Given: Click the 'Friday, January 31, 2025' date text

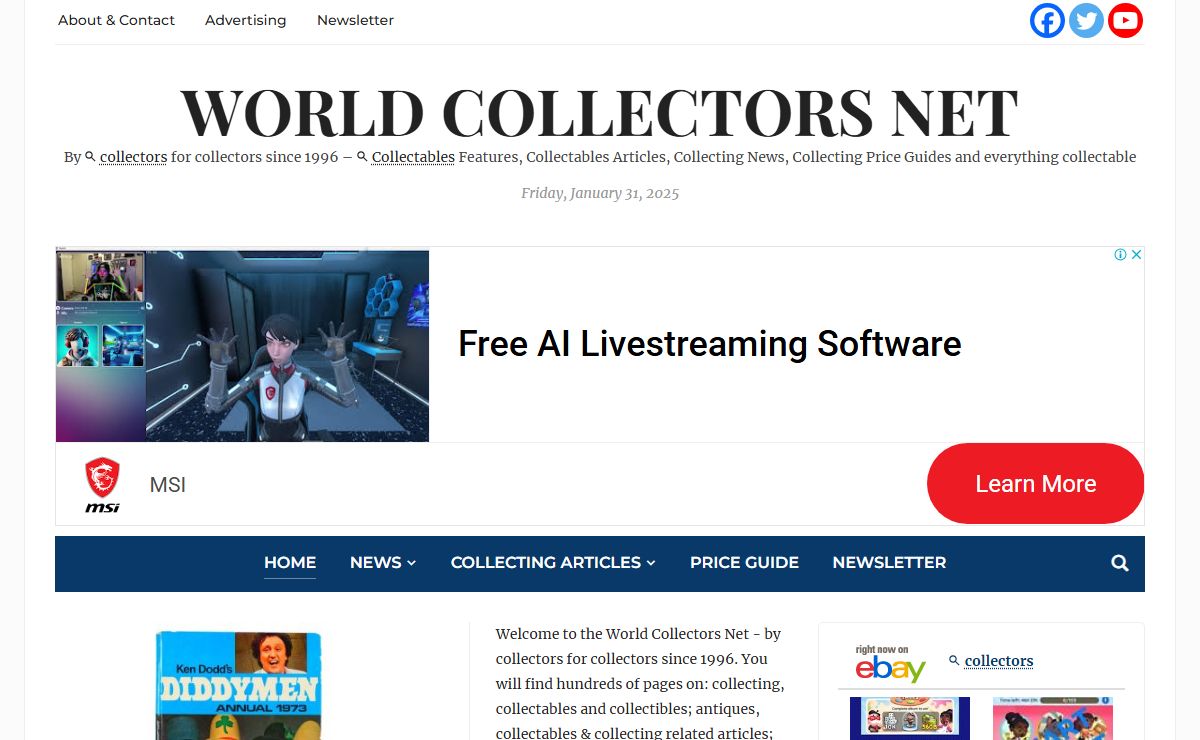Looking at the screenshot, I should 600,193.
